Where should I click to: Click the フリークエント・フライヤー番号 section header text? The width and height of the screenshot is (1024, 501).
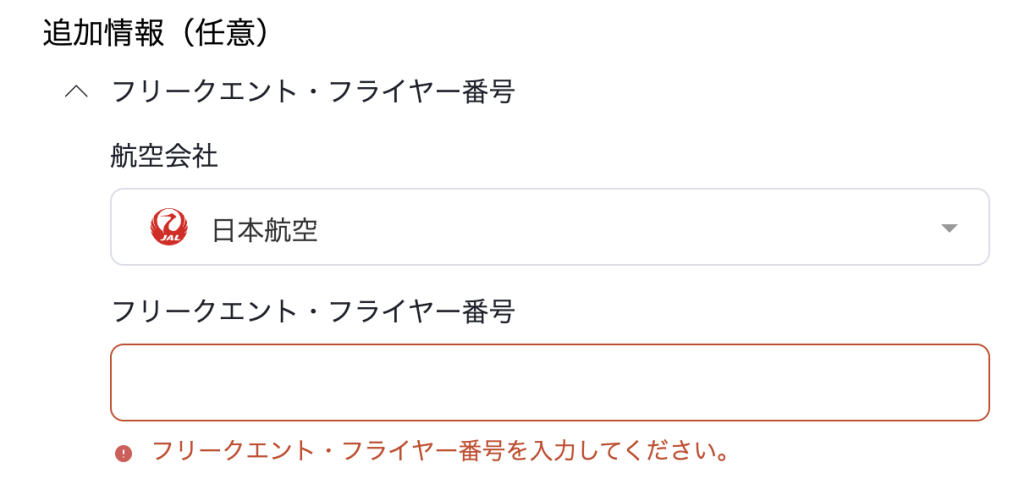pos(312,93)
